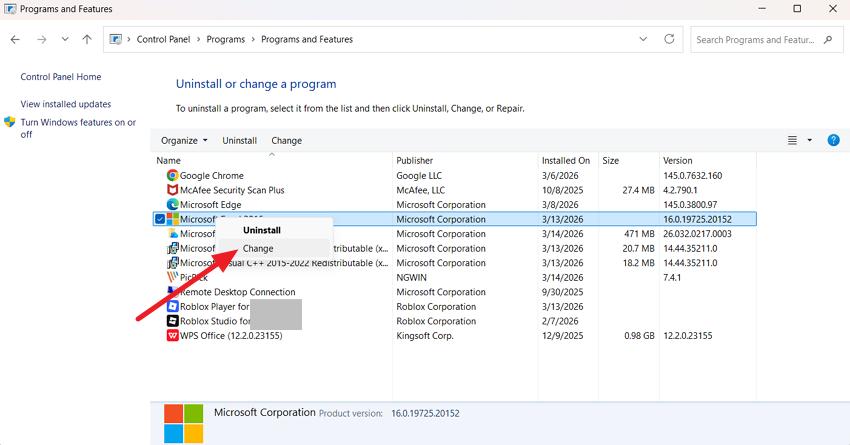Viewport: 850px width, 445px height.
Task: Open Control Panel Home link
Action: [x=61, y=77]
